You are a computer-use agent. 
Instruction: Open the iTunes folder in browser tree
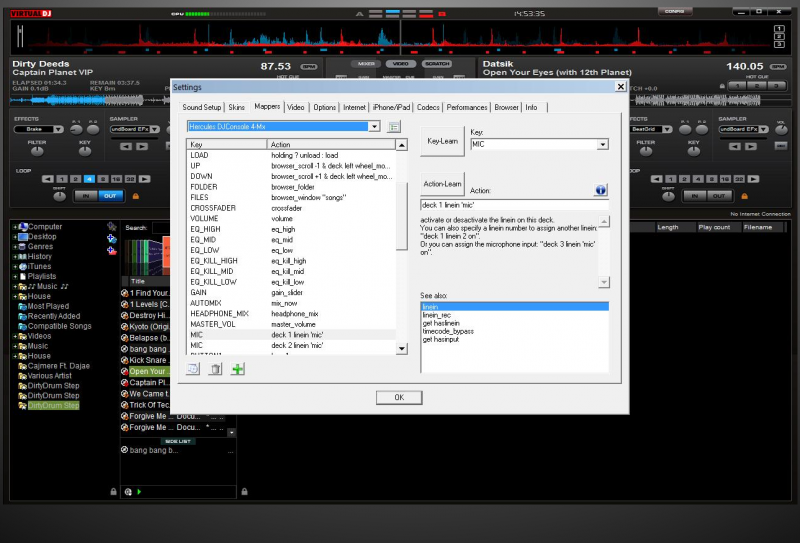[39, 266]
